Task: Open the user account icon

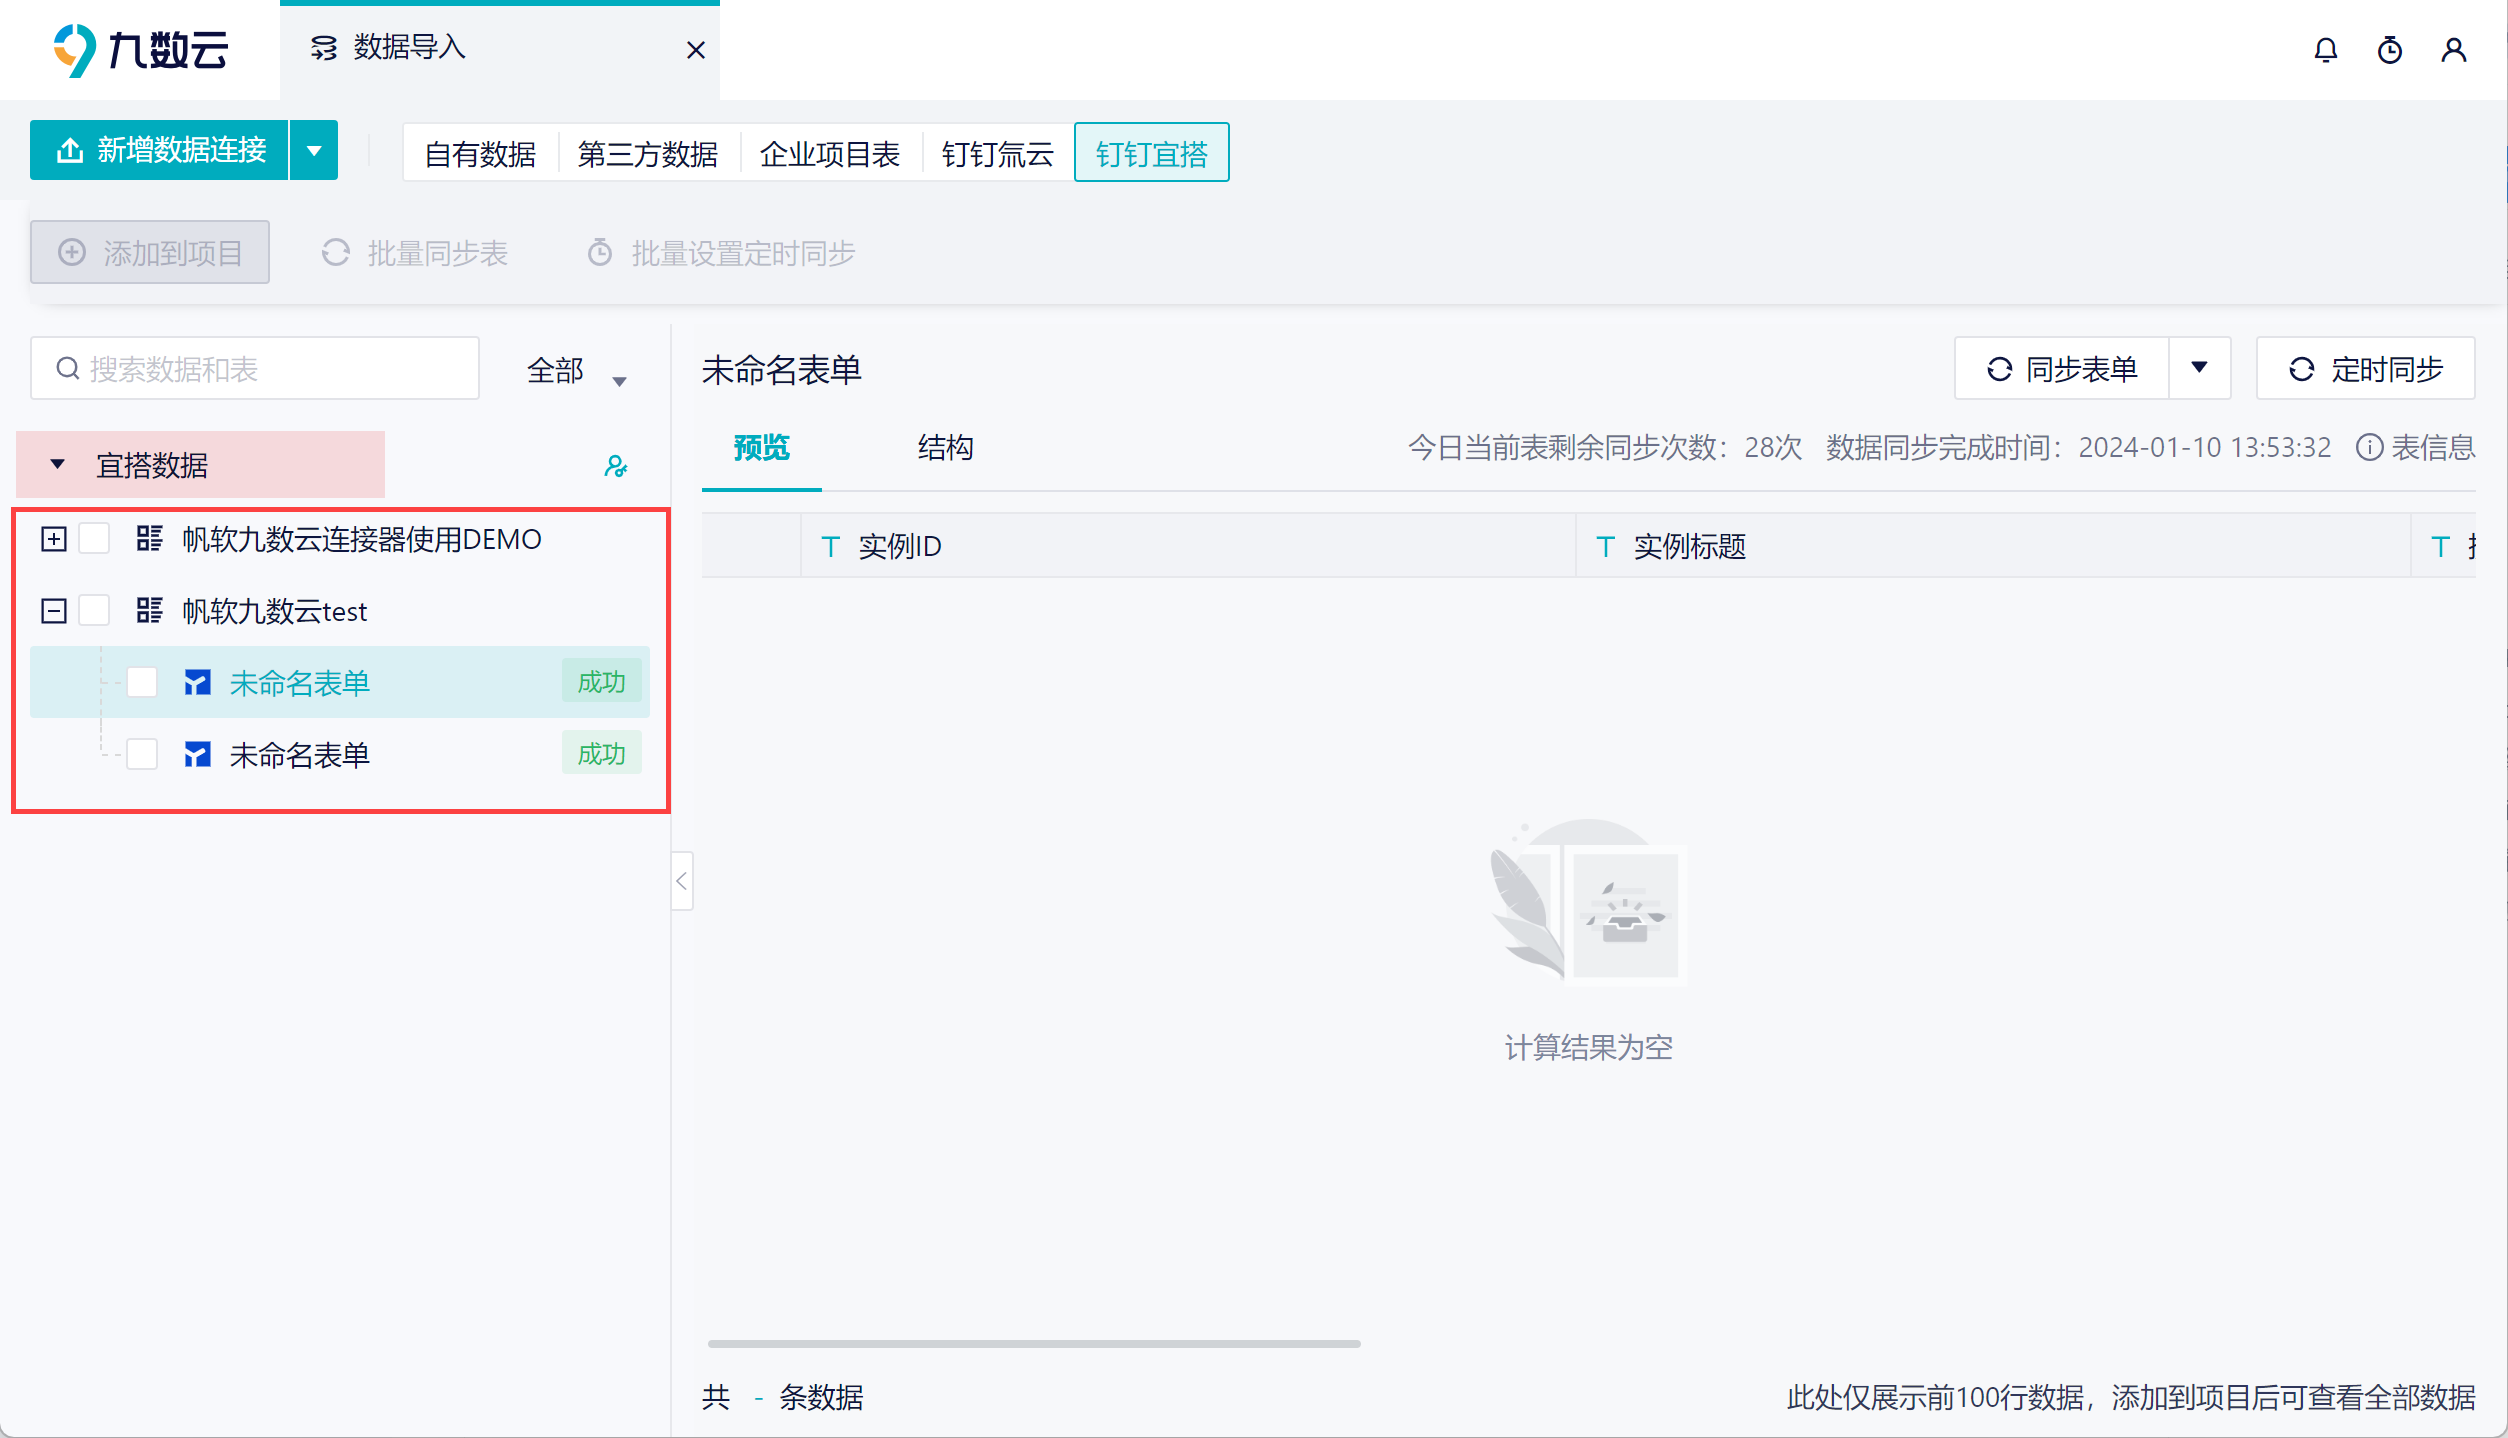Action: click(2453, 50)
